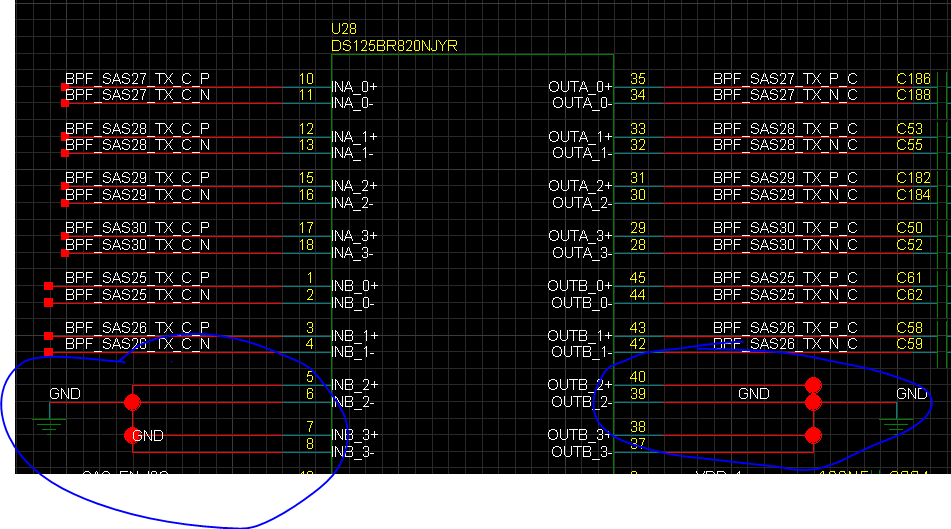
Task: Select the left ground symbol below GND
Action: tap(49, 426)
